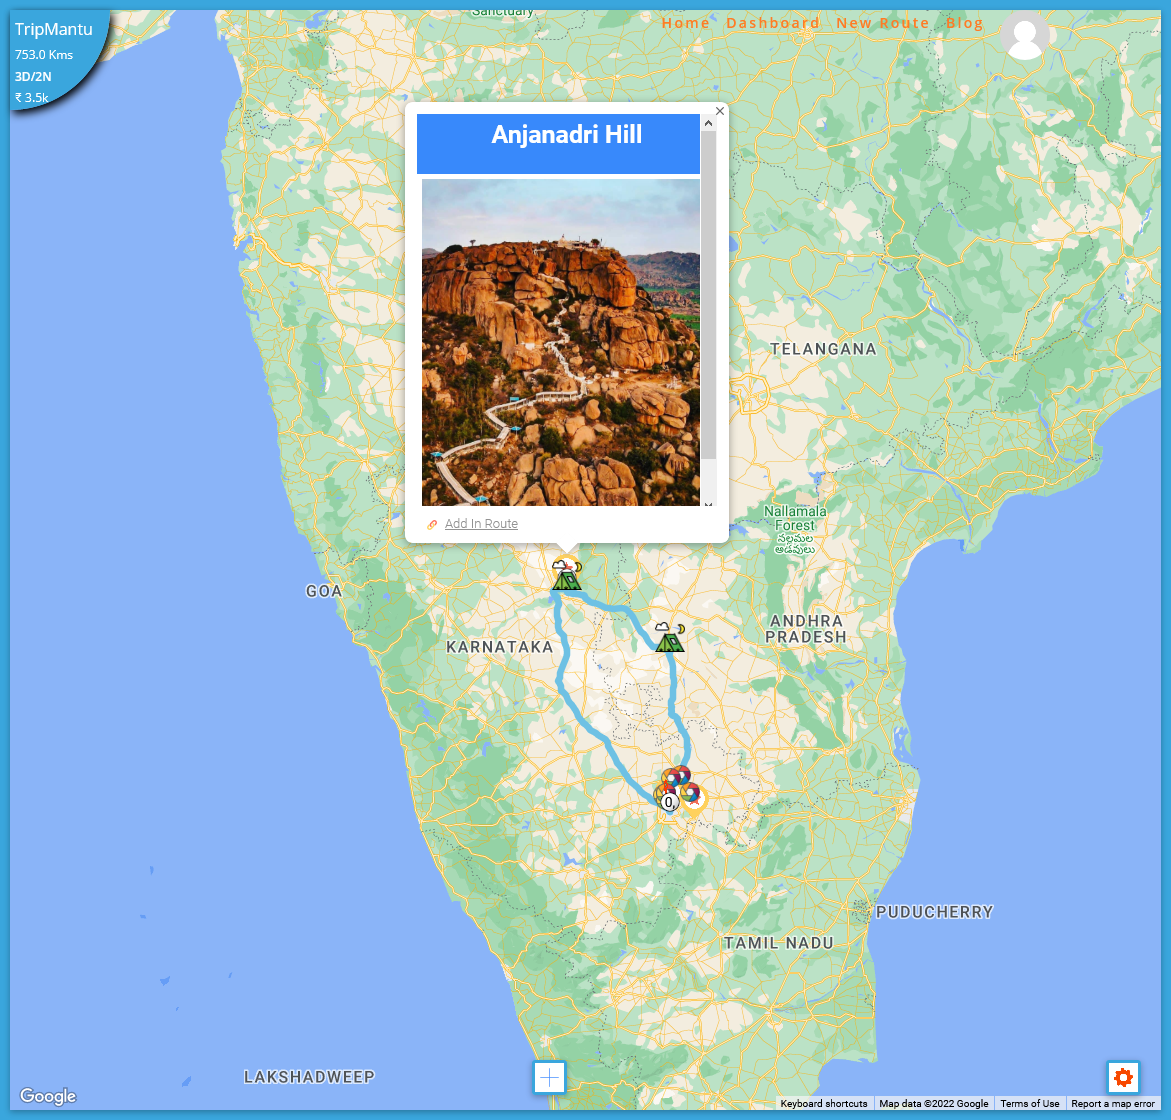Click the route start marker labeled 0
The image size is (1171, 1120).
tap(668, 802)
